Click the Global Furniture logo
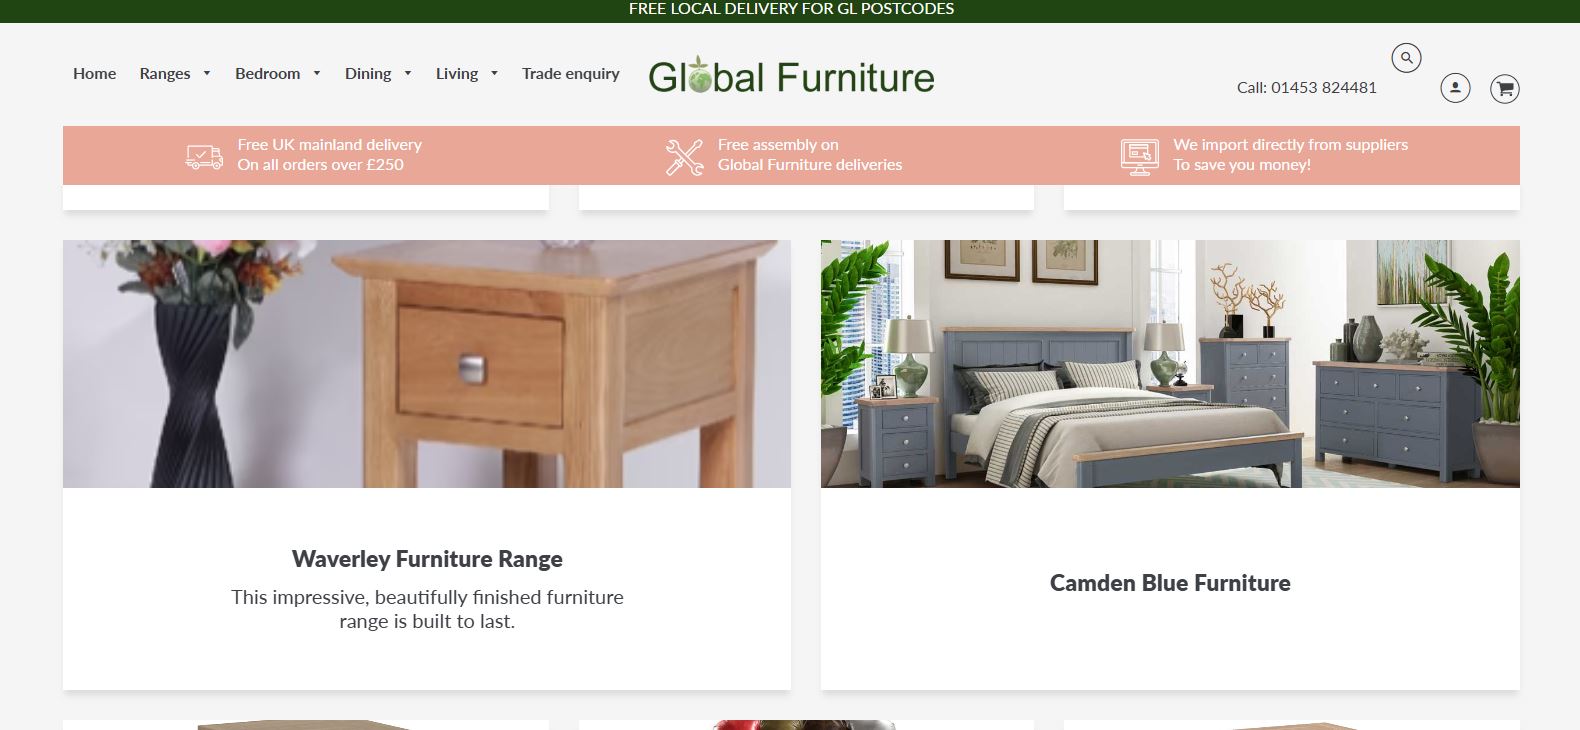 (x=791, y=77)
